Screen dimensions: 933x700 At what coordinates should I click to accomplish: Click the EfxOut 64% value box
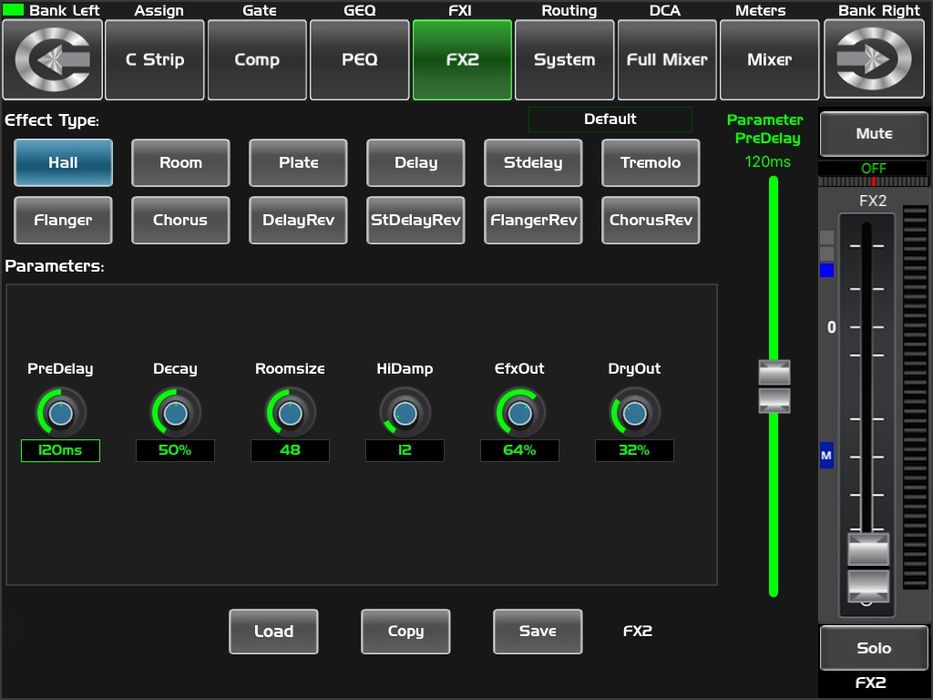(519, 450)
